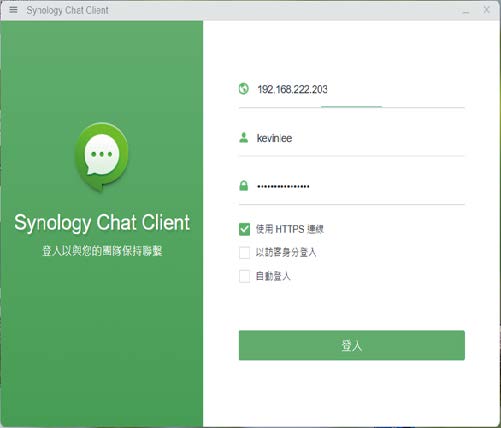Click the Synology Chat Client window title

pyautogui.click(x=68, y=10)
